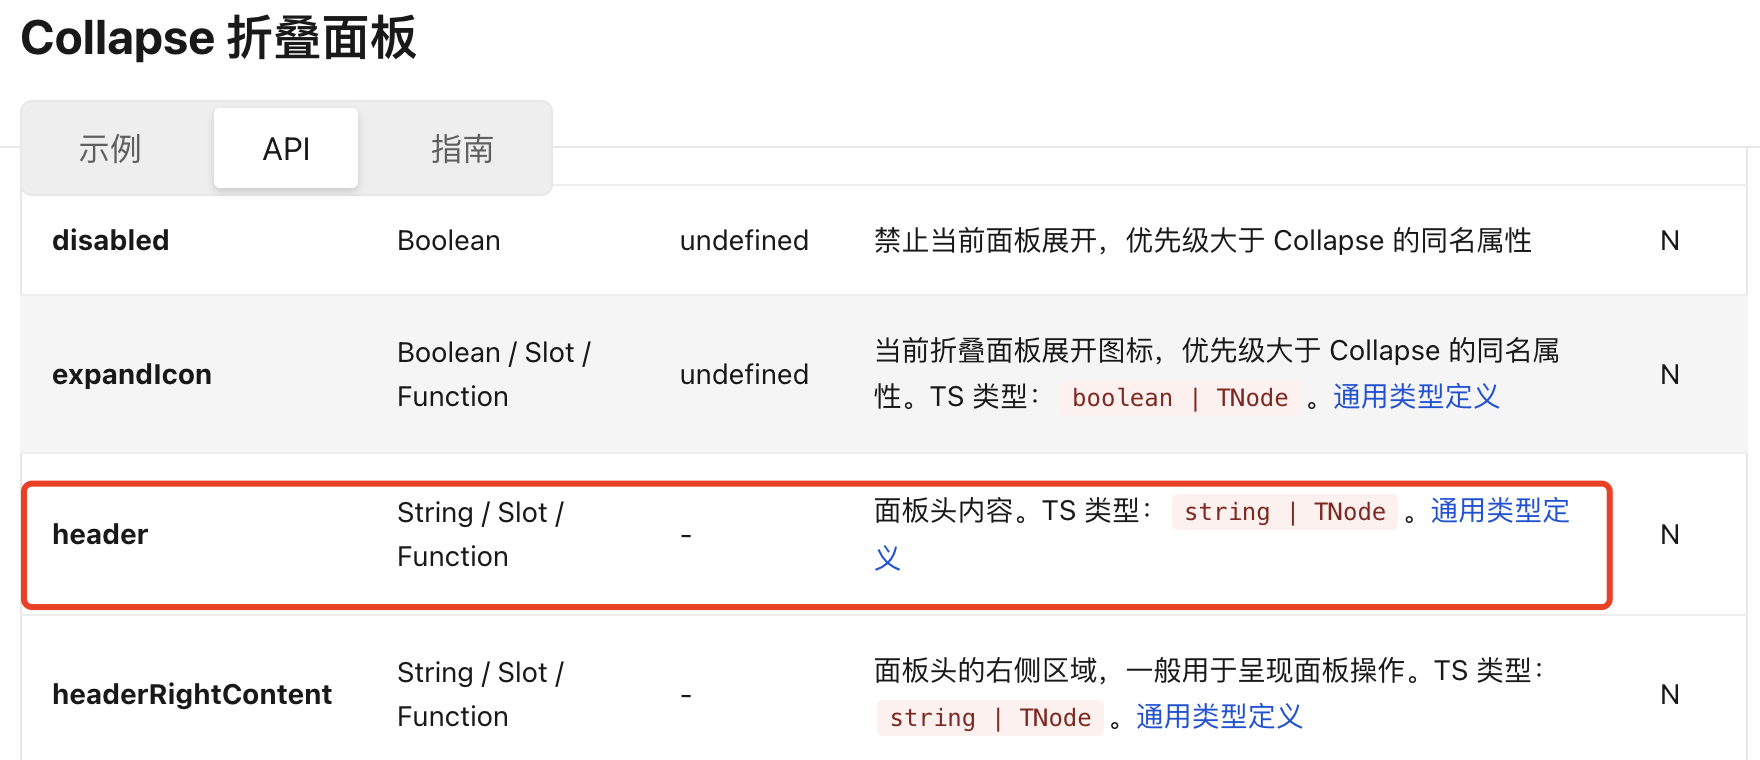Click the N value in the disabled row

coord(1670,240)
